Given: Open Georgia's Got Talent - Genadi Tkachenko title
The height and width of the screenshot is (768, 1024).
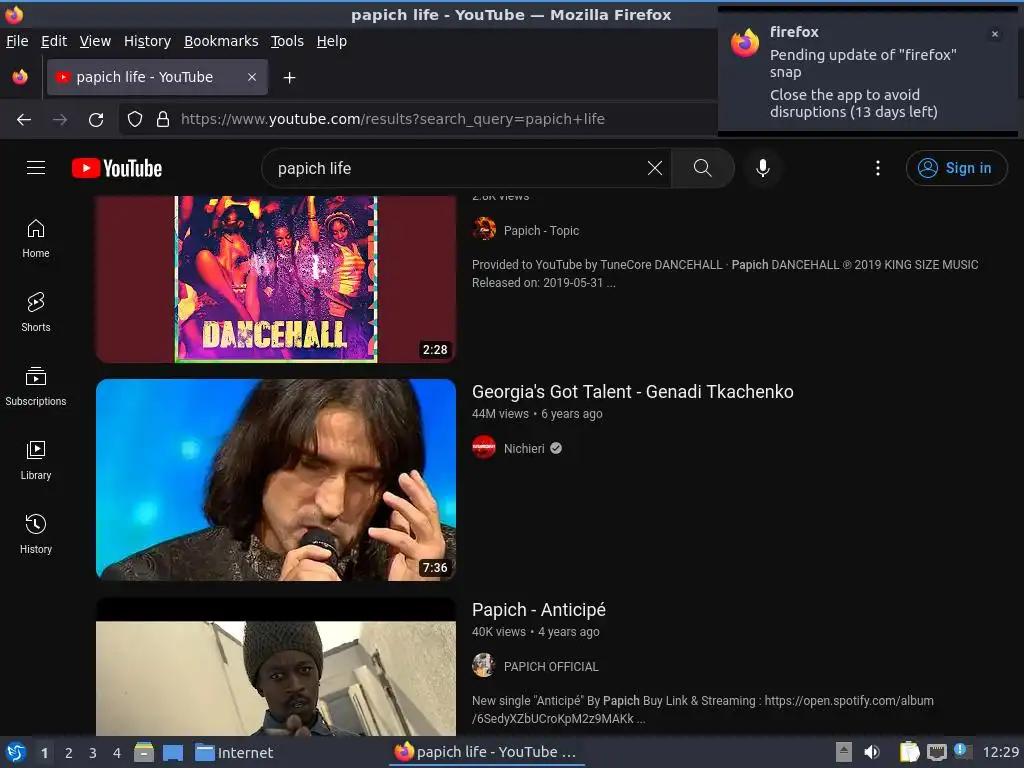Looking at the screenshot, I should (633, 391).
